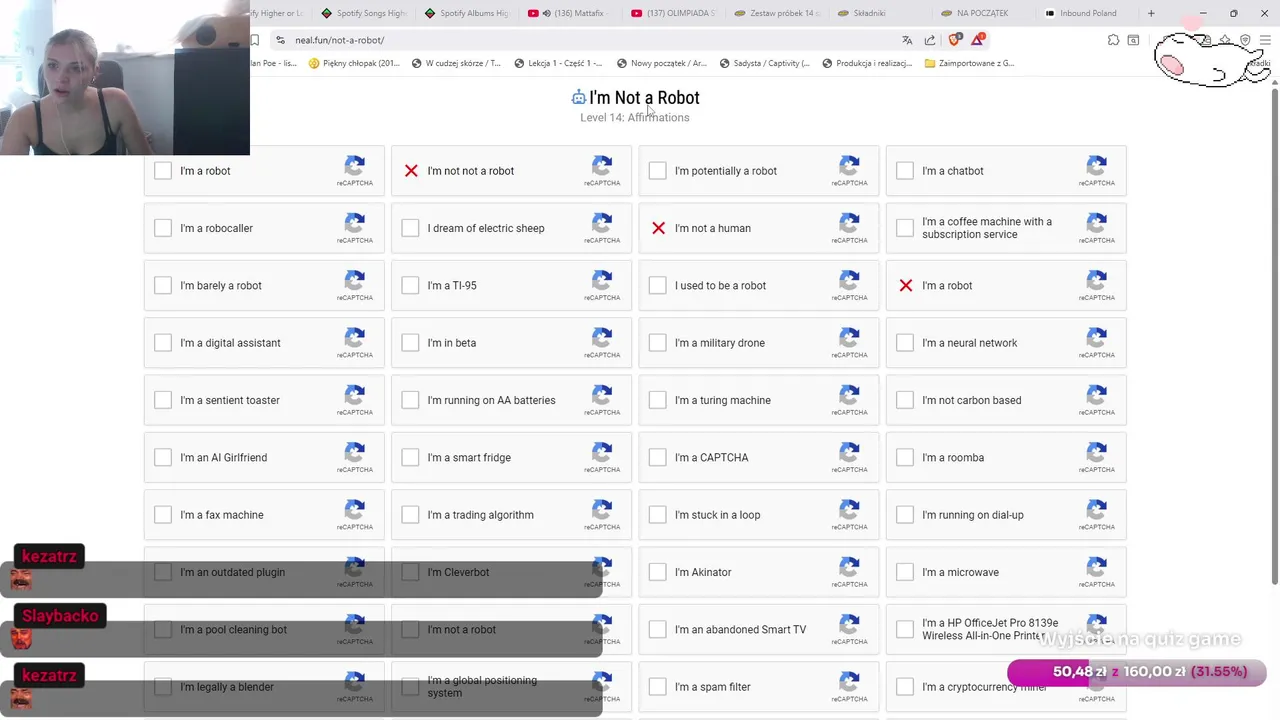Tick the "I'm a chatbot" checkbox
The width and height of the screenshot is (1280, 720).
coord(905,171)
